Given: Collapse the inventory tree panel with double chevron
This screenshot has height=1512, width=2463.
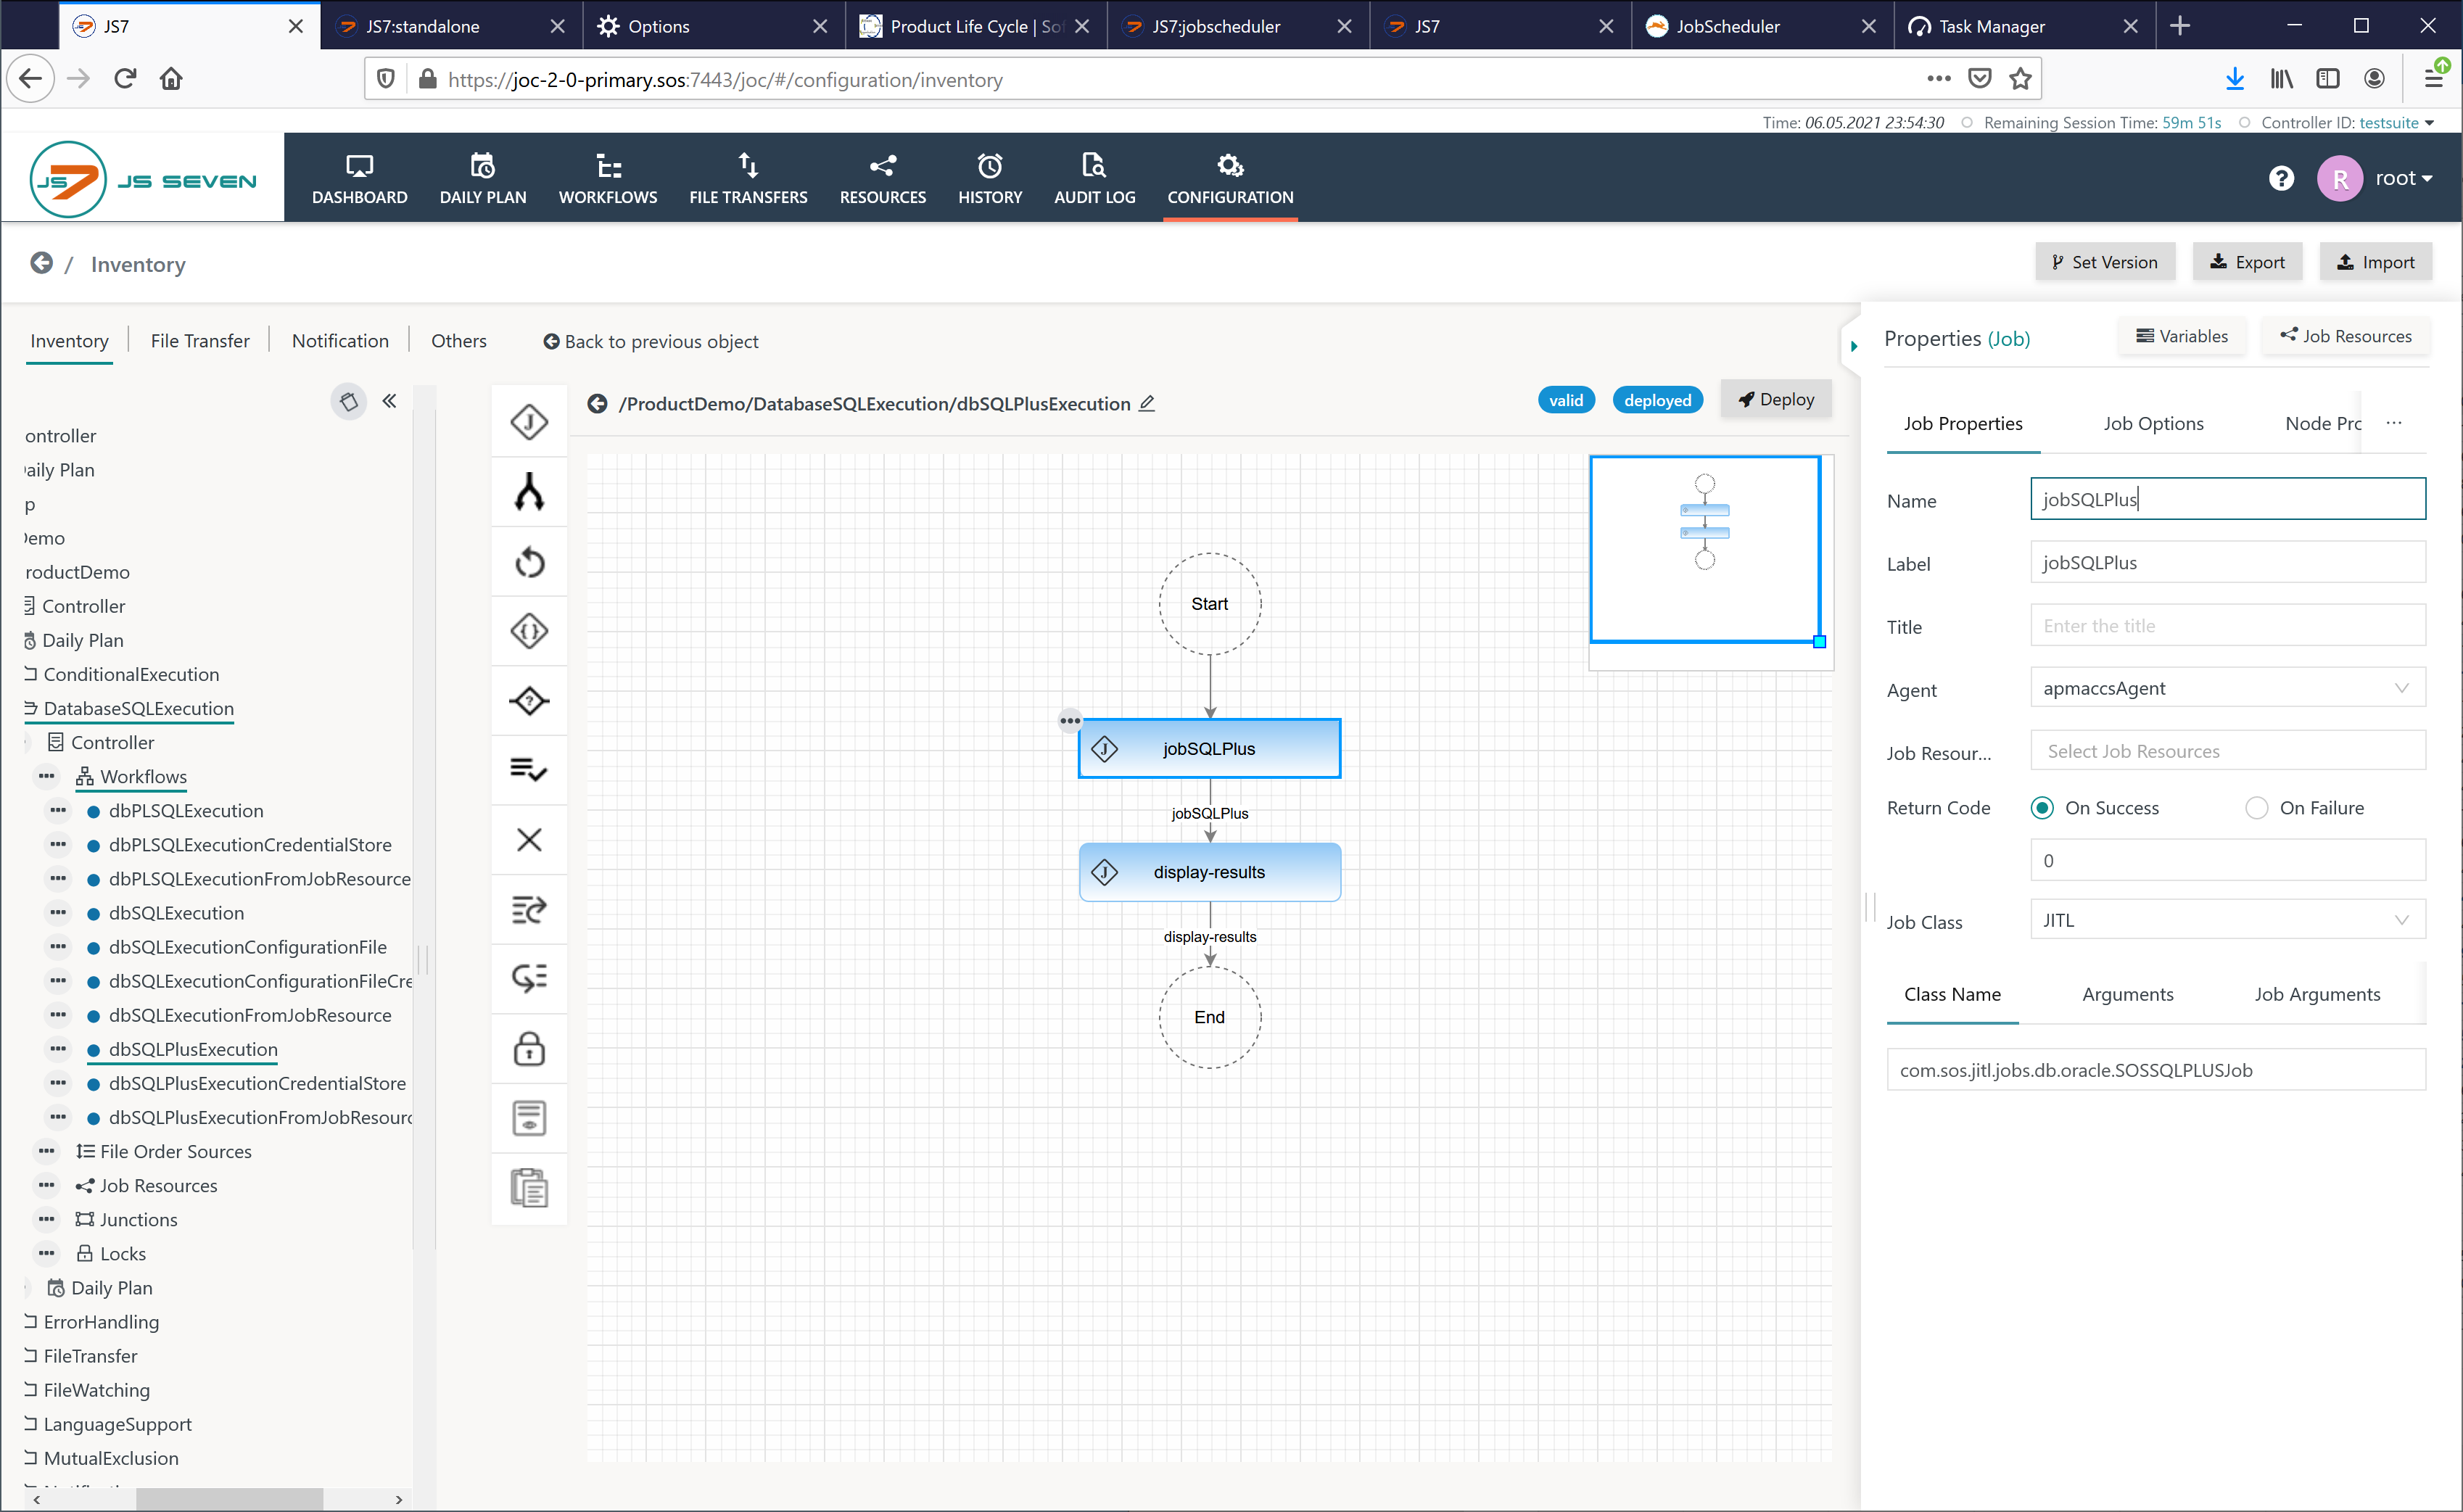Looking at the screenshot, I should [x=389, y=401].
